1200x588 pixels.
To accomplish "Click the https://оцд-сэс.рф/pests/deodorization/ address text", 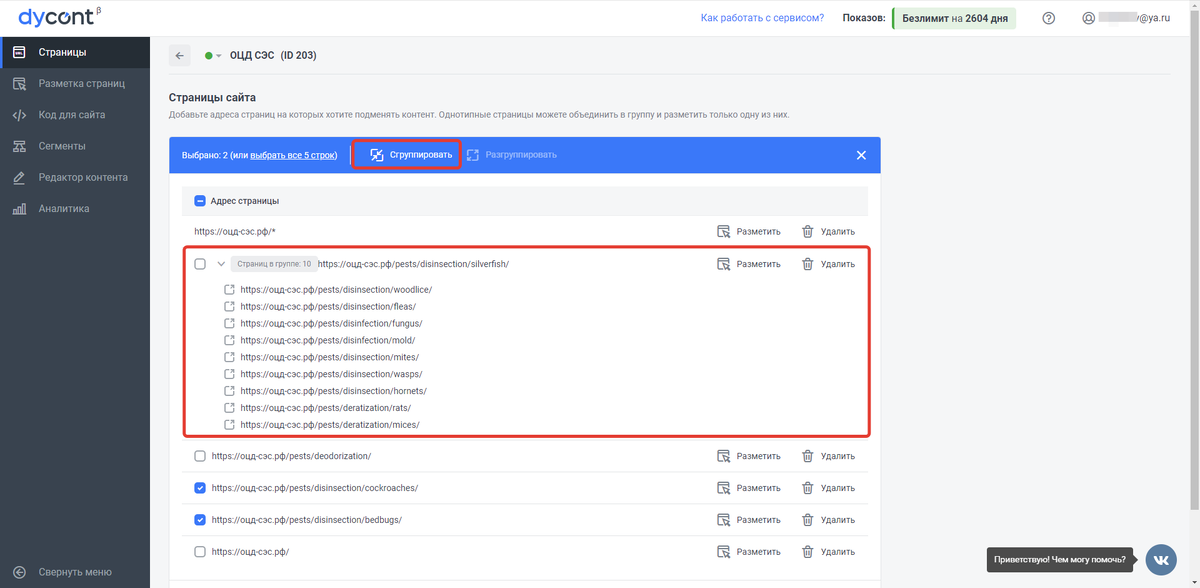I will (x=291, y=456).
